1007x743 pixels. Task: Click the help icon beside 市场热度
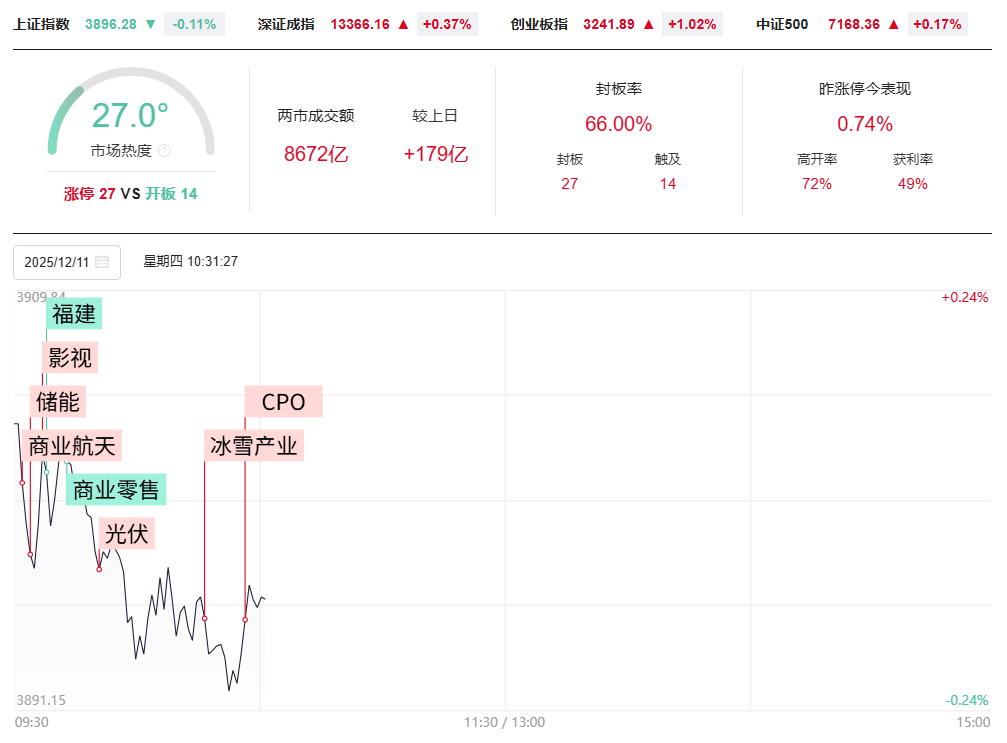pos(165,151)
